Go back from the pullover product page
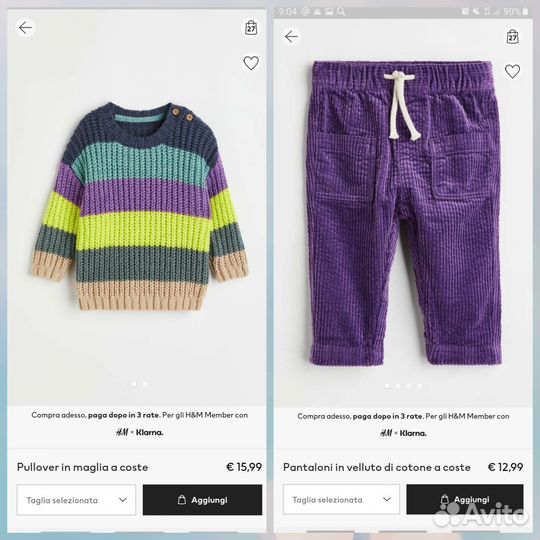 click(25, 28)
